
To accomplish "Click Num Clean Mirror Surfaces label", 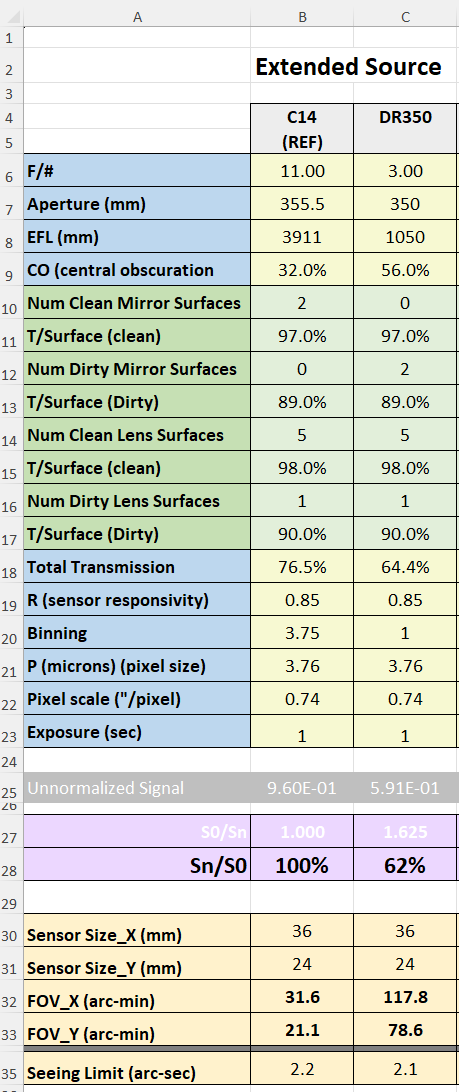I will 137,303.
